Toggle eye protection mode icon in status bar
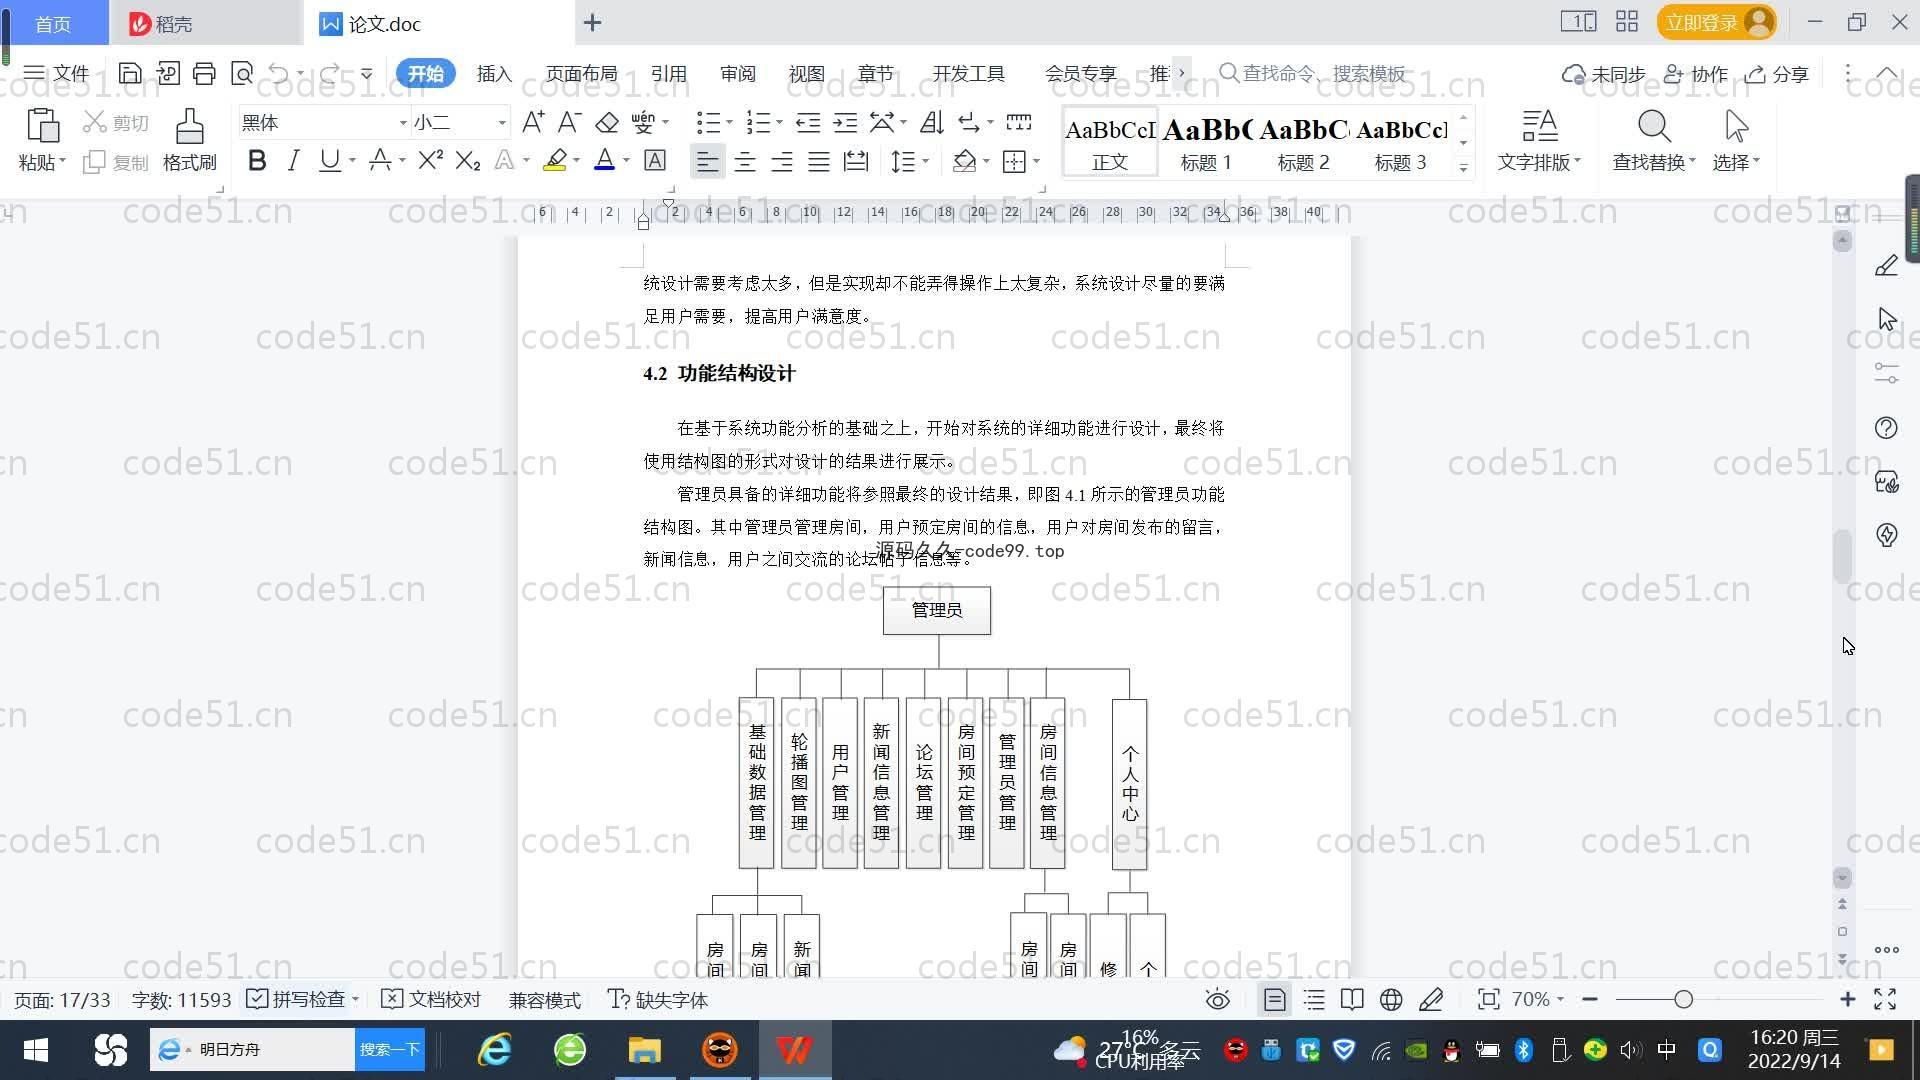Screen dimensions: 1920x1080 [x=1217, y=999]
